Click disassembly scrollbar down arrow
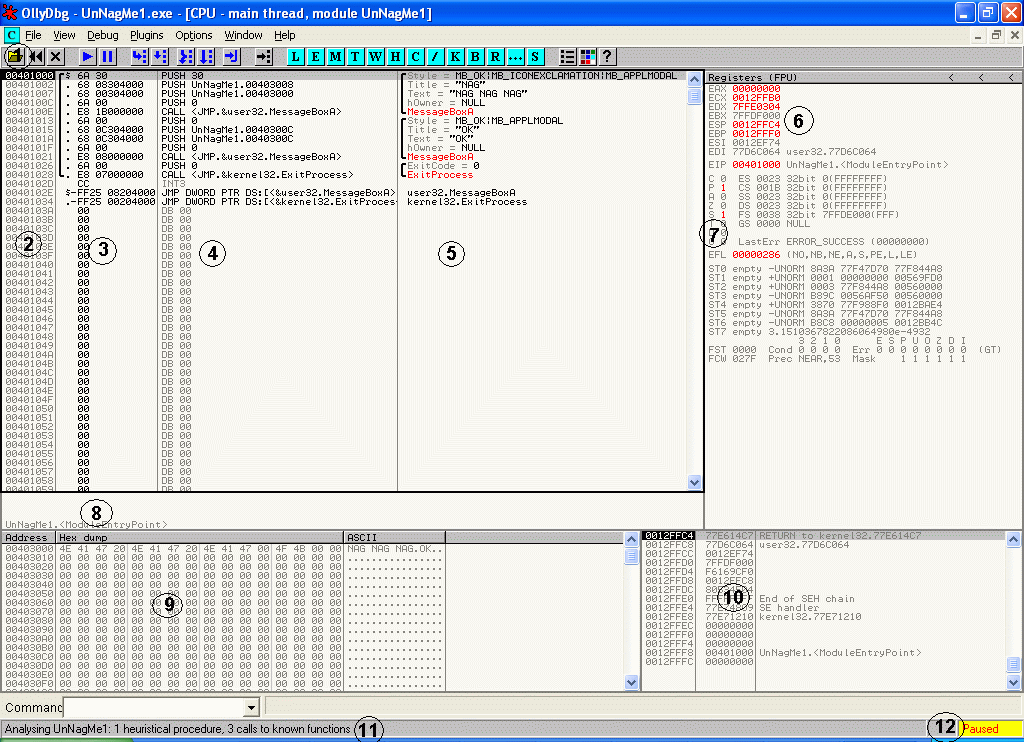1024x742 pixels. [694, 483]
